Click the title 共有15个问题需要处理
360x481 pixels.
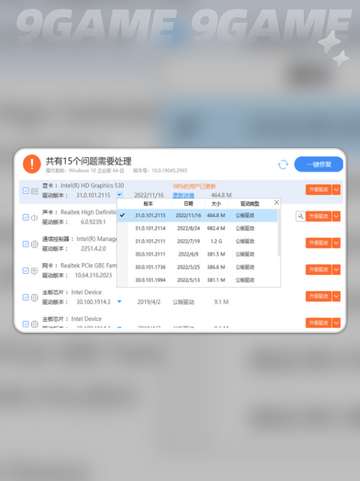88,161
